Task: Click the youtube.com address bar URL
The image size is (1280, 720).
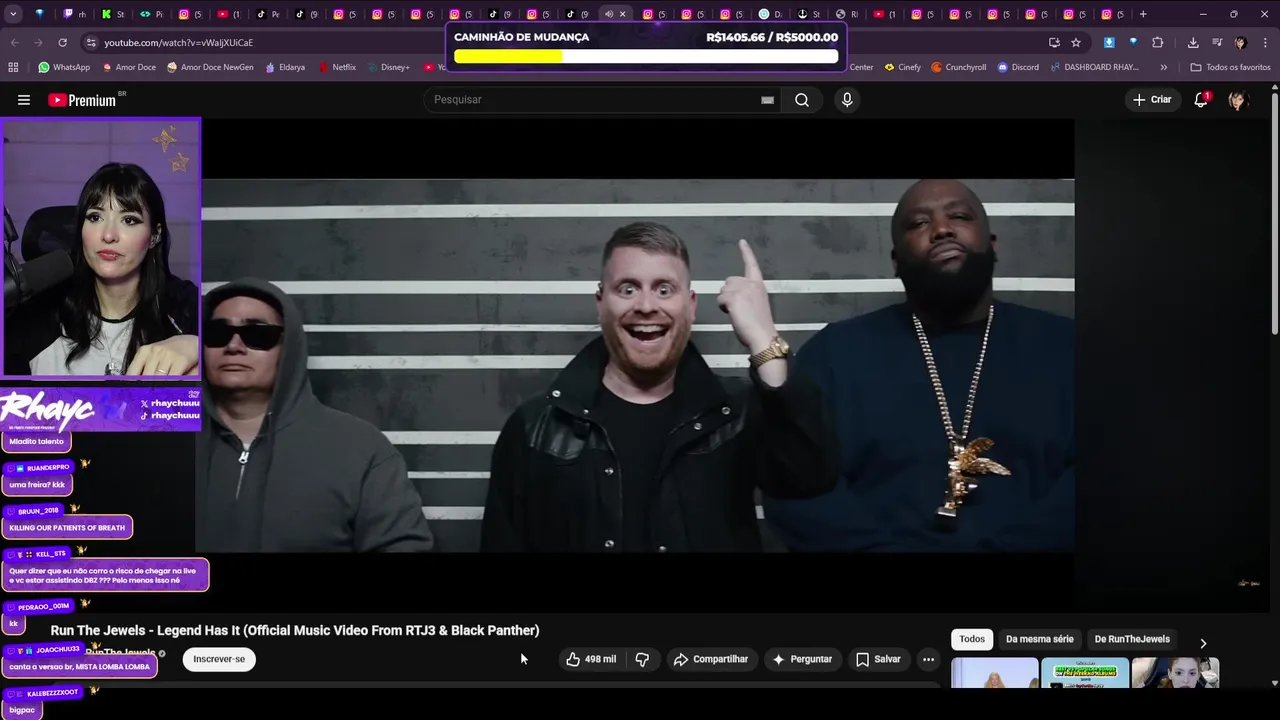Action: [178, 42]
